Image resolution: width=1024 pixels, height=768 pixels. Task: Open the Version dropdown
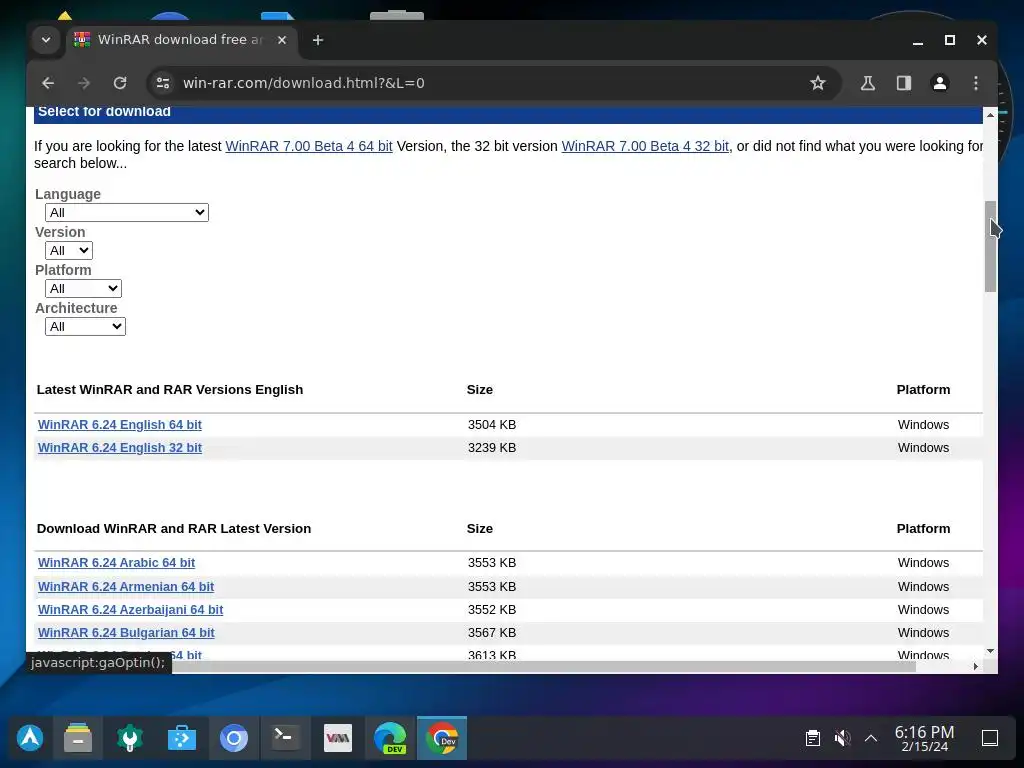(x=69, y=250)
